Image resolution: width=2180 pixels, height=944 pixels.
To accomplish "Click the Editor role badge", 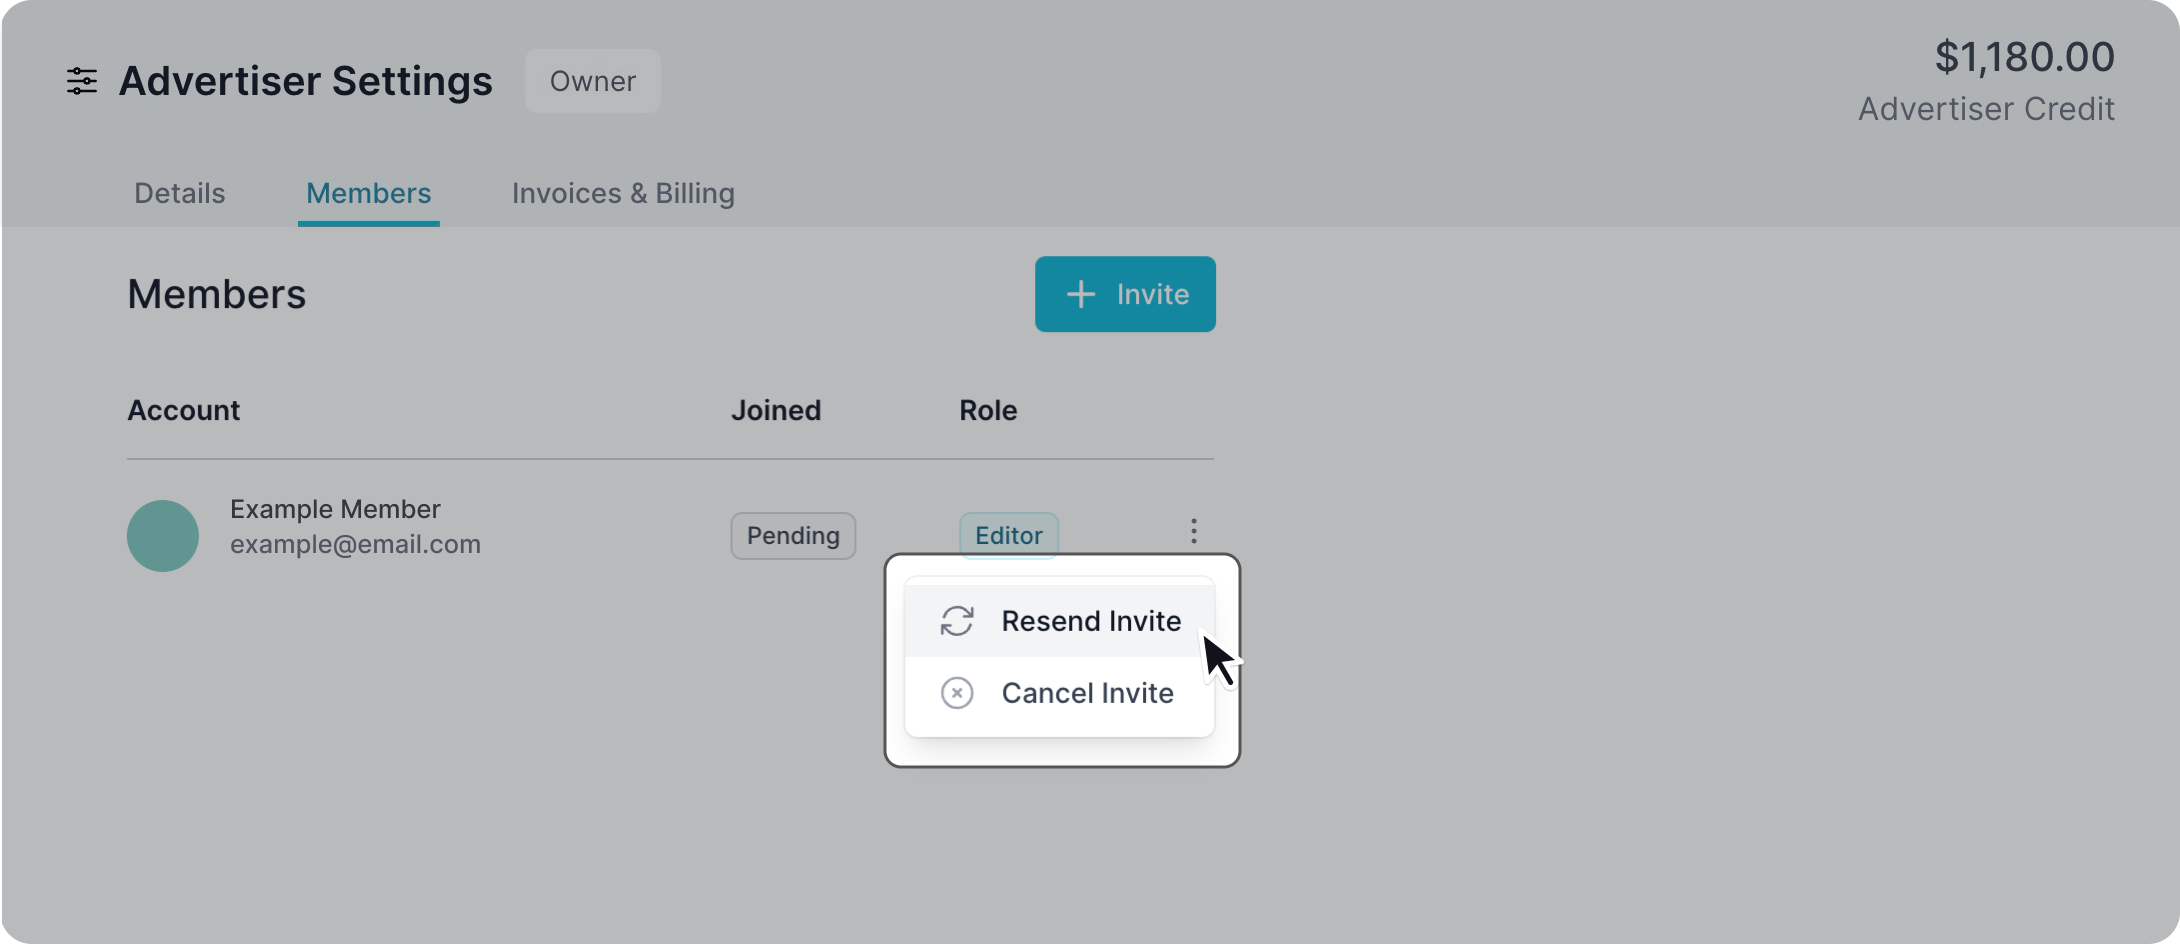I will 1009,536.
